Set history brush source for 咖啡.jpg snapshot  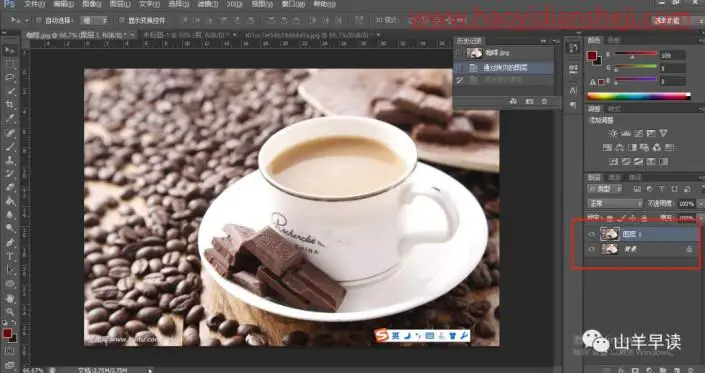tap(460, 53)
